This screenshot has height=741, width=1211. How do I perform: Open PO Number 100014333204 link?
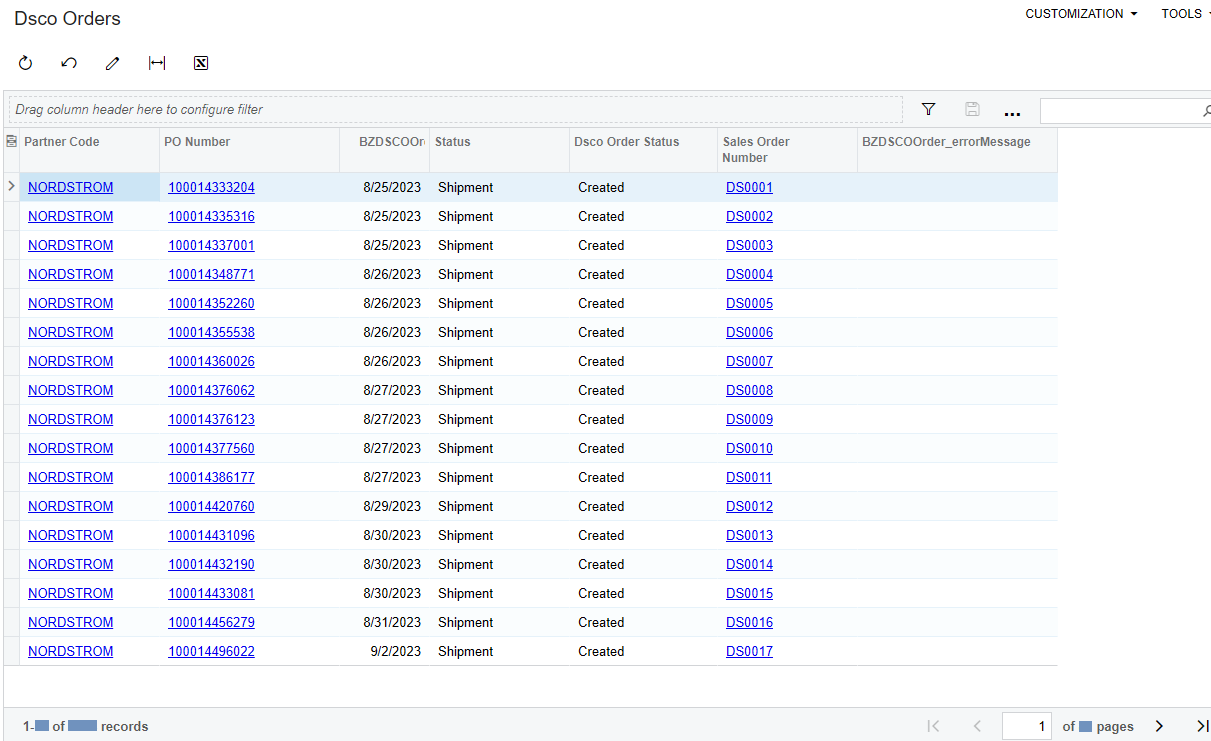(211, 187)
